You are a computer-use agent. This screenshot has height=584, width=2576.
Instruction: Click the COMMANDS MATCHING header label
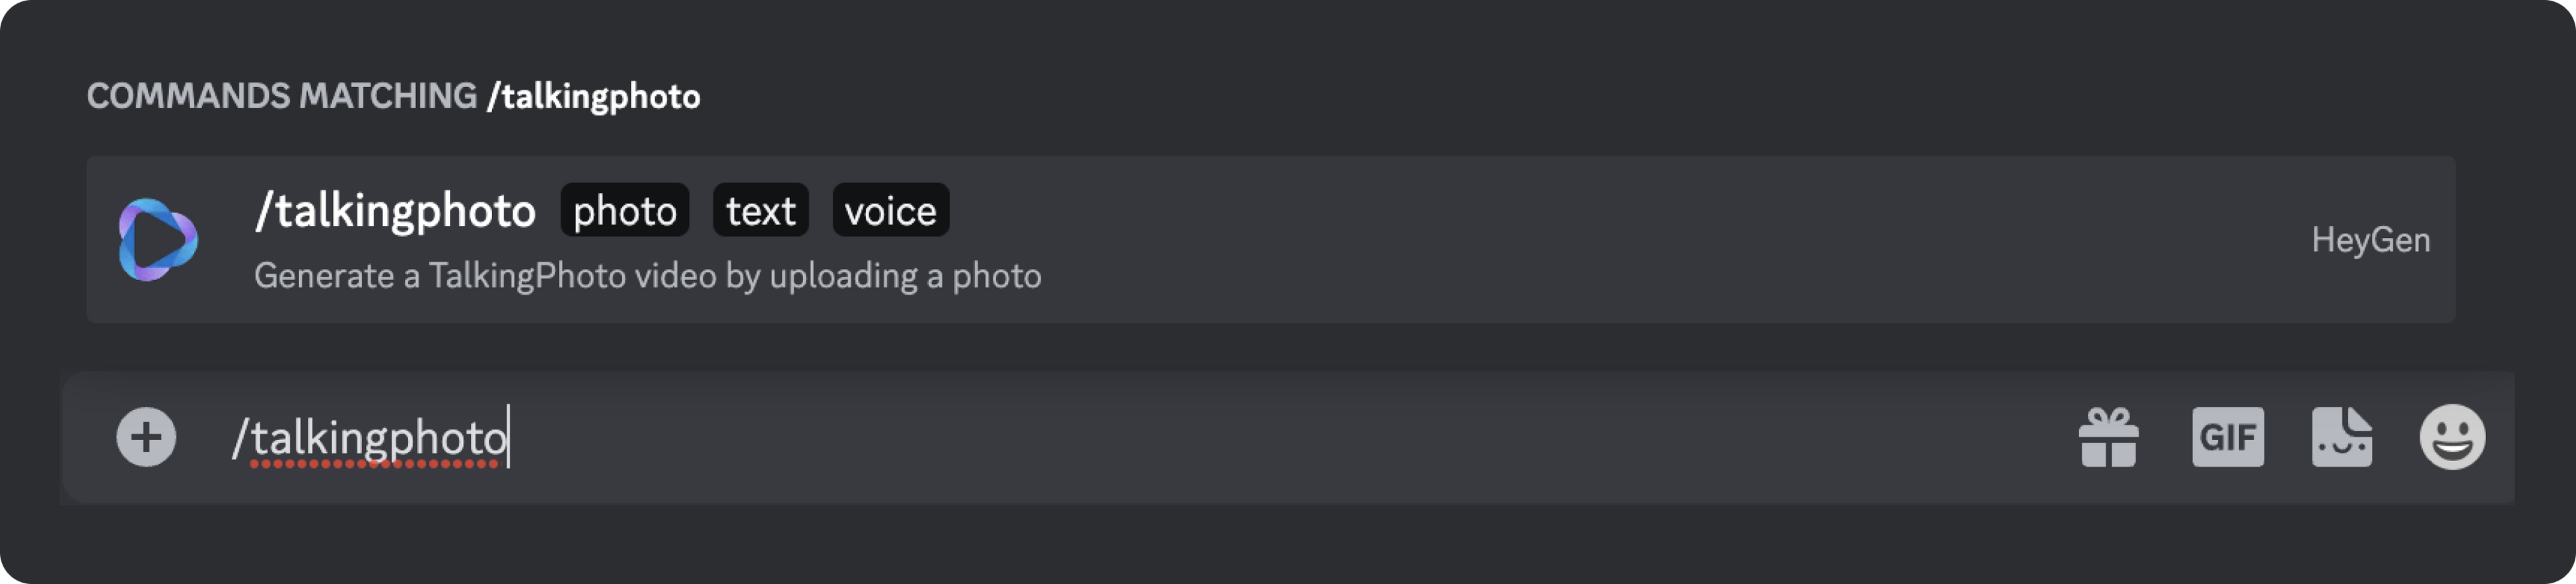pyautogui.click(x=281, y=96)
